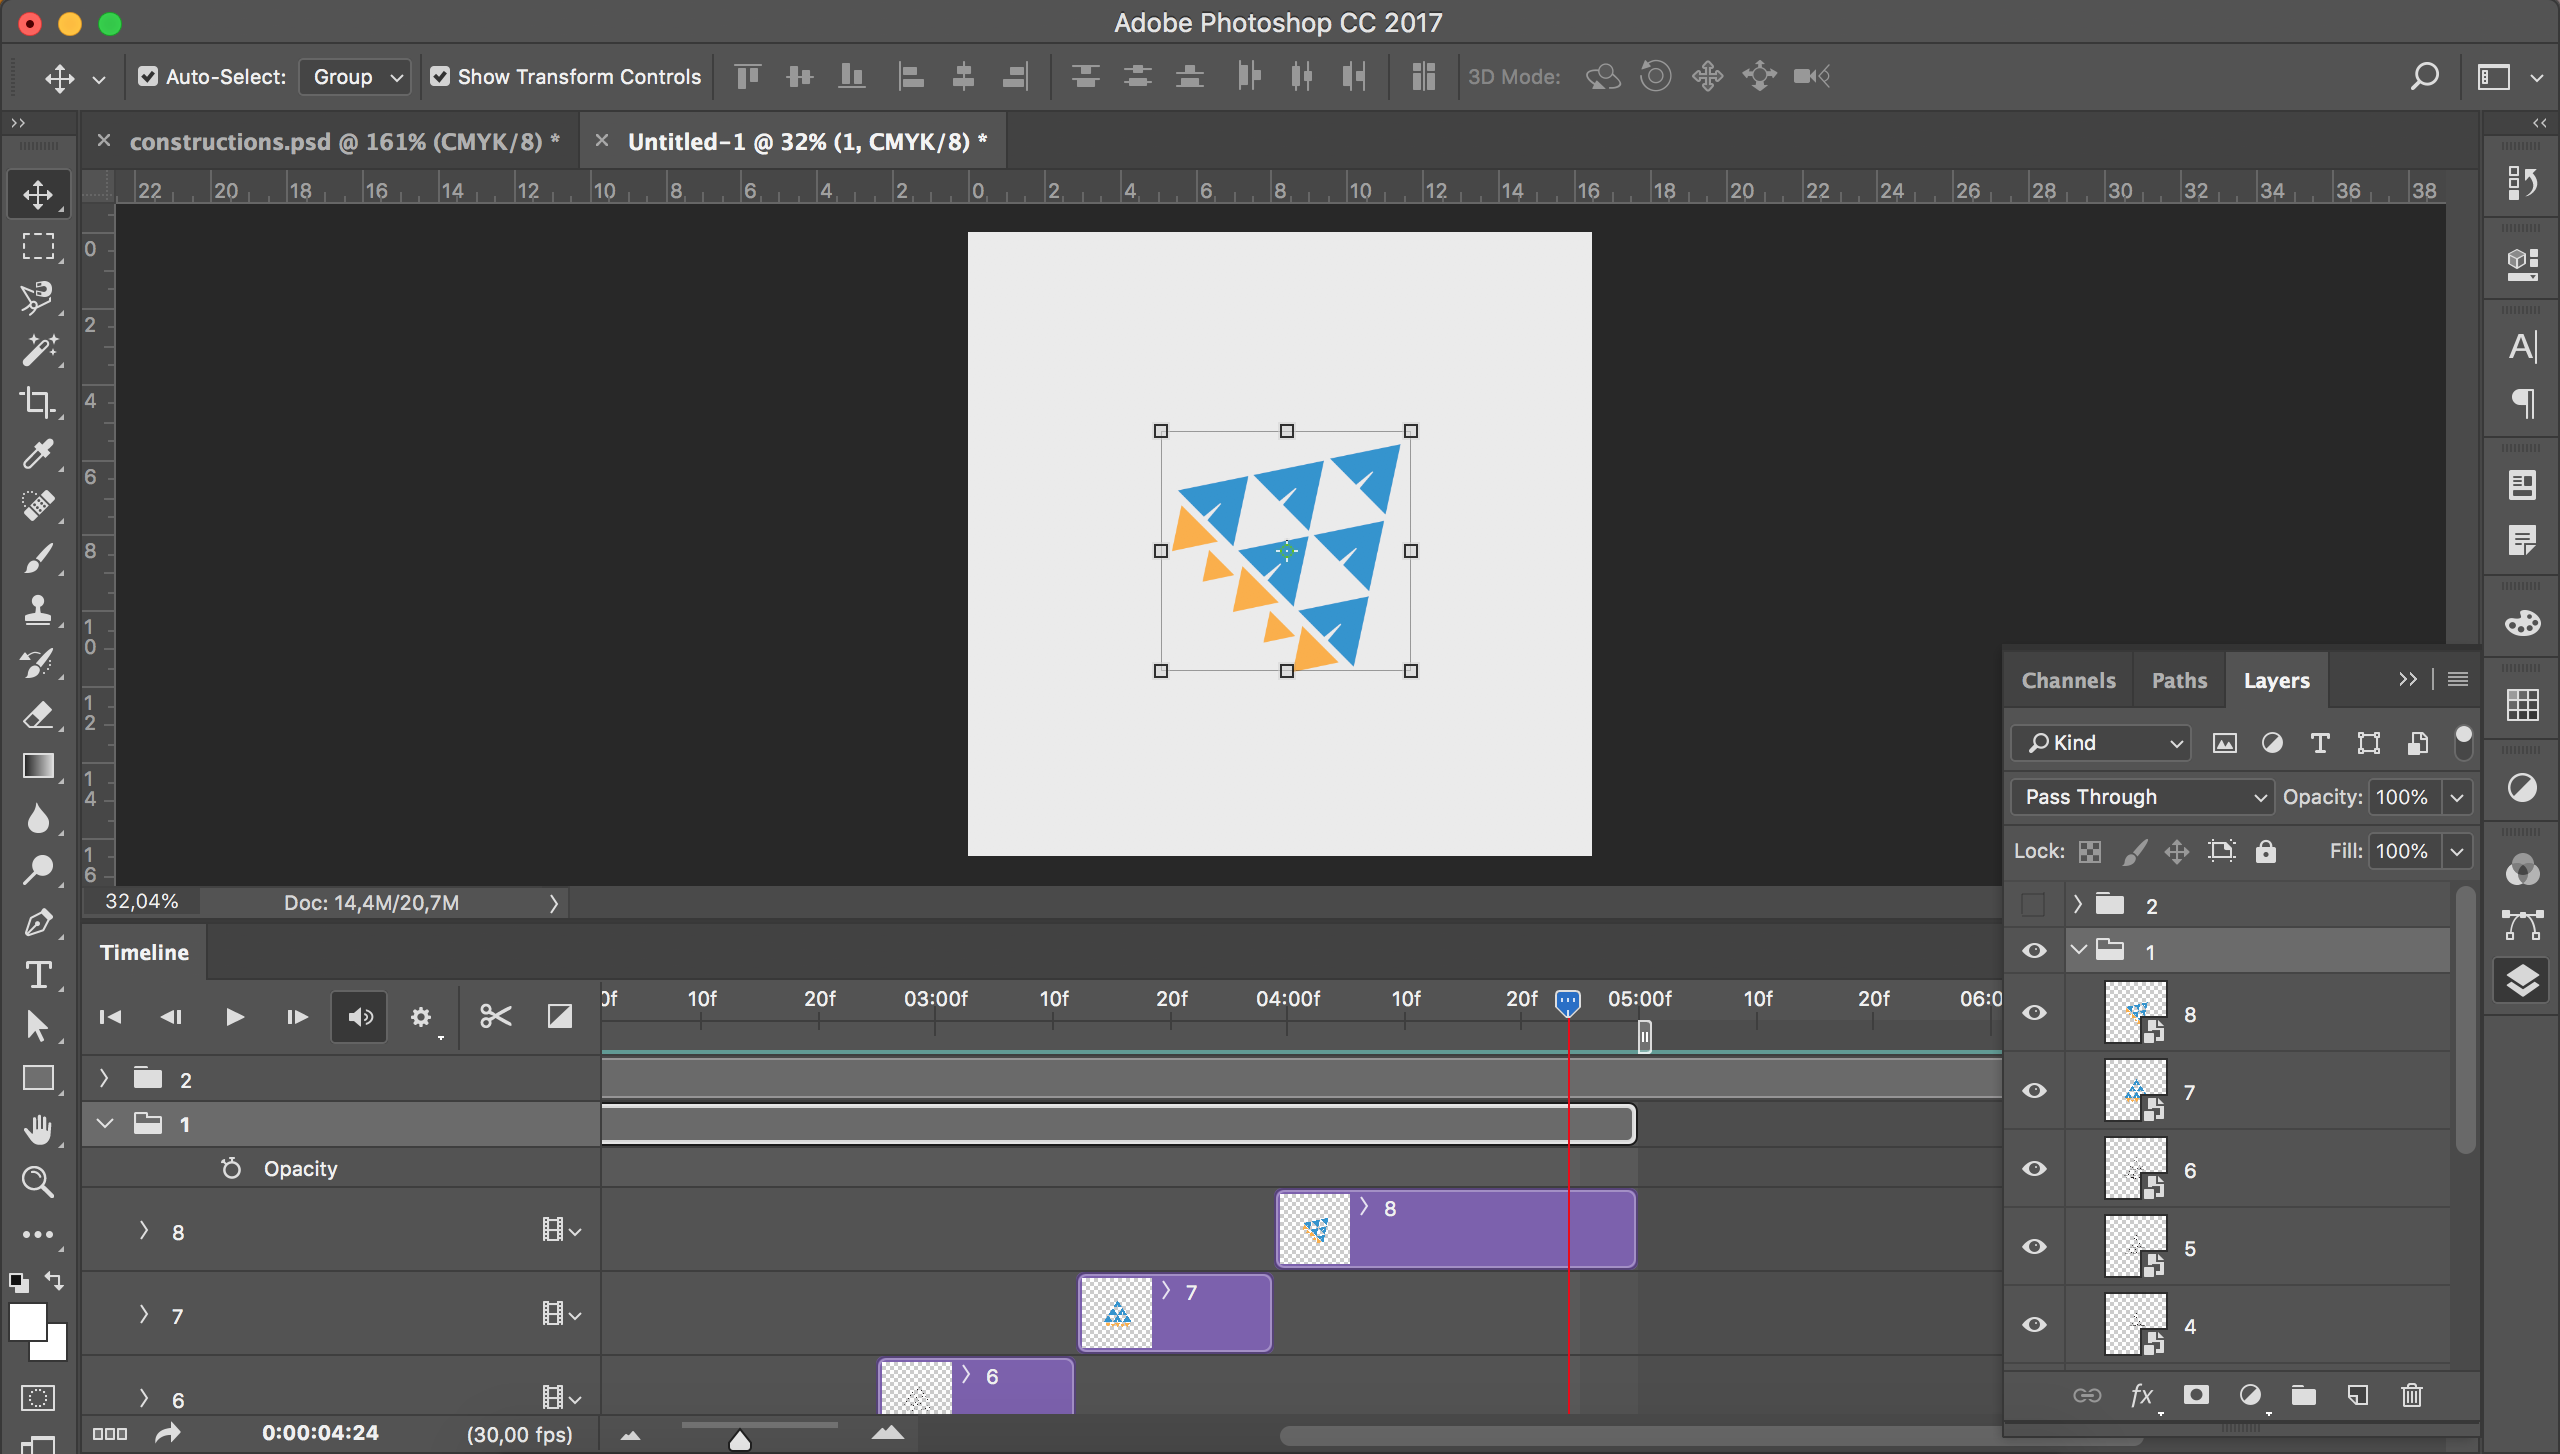The height and width of the screenshot is (1454, 2560).
Task: Switch to the Channels tab
Action: click(2068, 681)
